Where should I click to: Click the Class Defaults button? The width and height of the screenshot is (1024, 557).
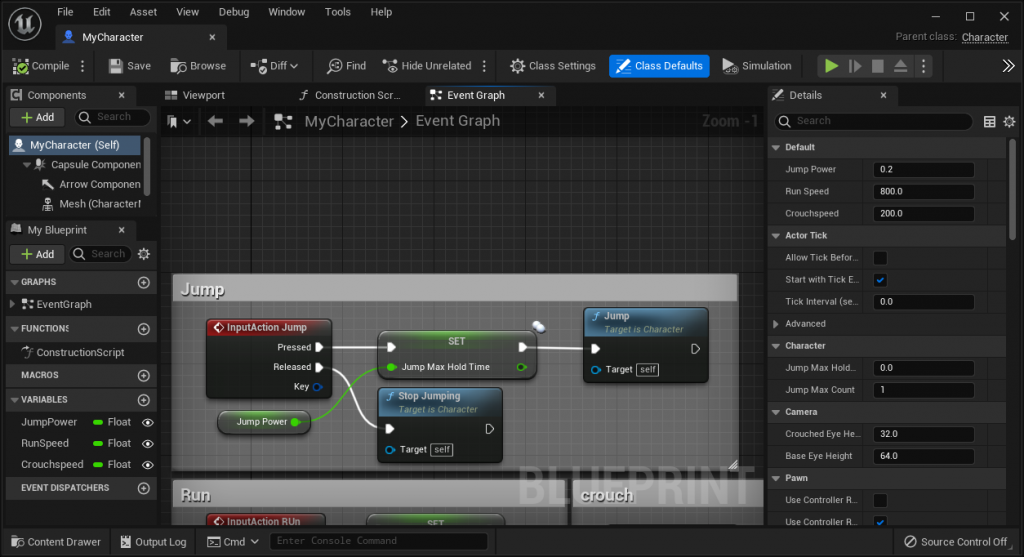coord(659,66)
